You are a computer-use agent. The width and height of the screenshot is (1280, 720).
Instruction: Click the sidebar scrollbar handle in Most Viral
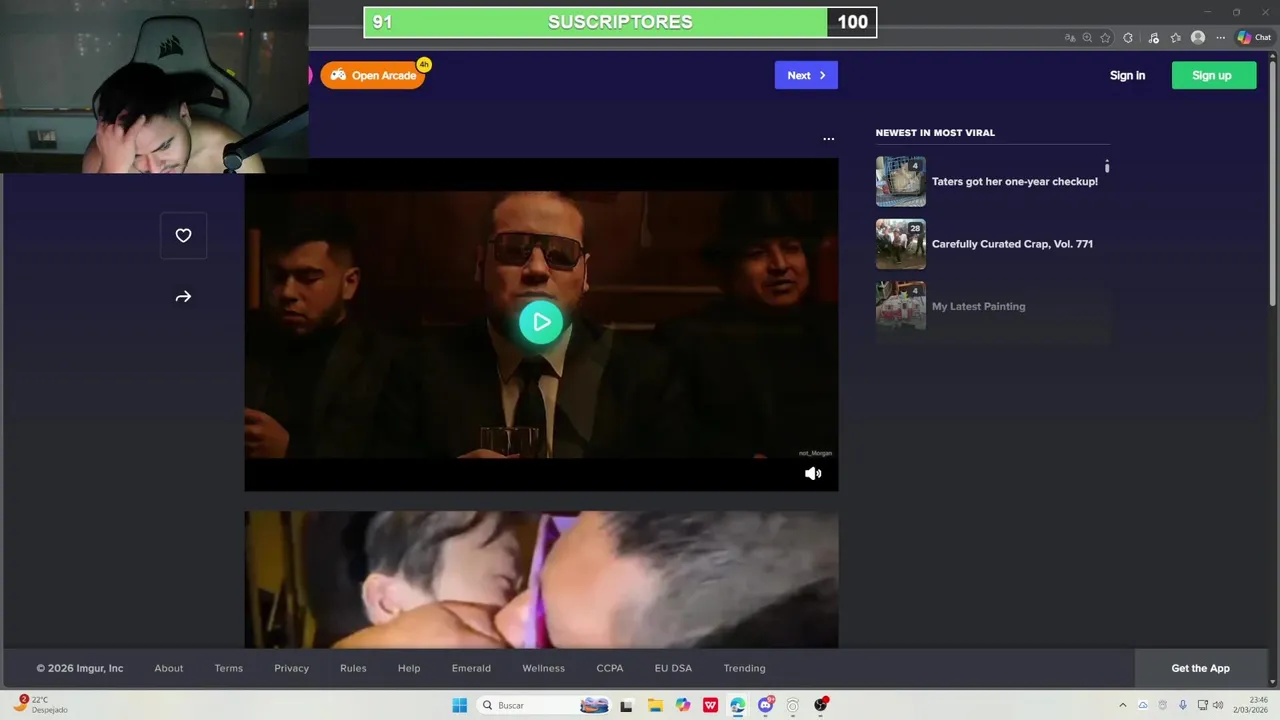pos(1107,166)
